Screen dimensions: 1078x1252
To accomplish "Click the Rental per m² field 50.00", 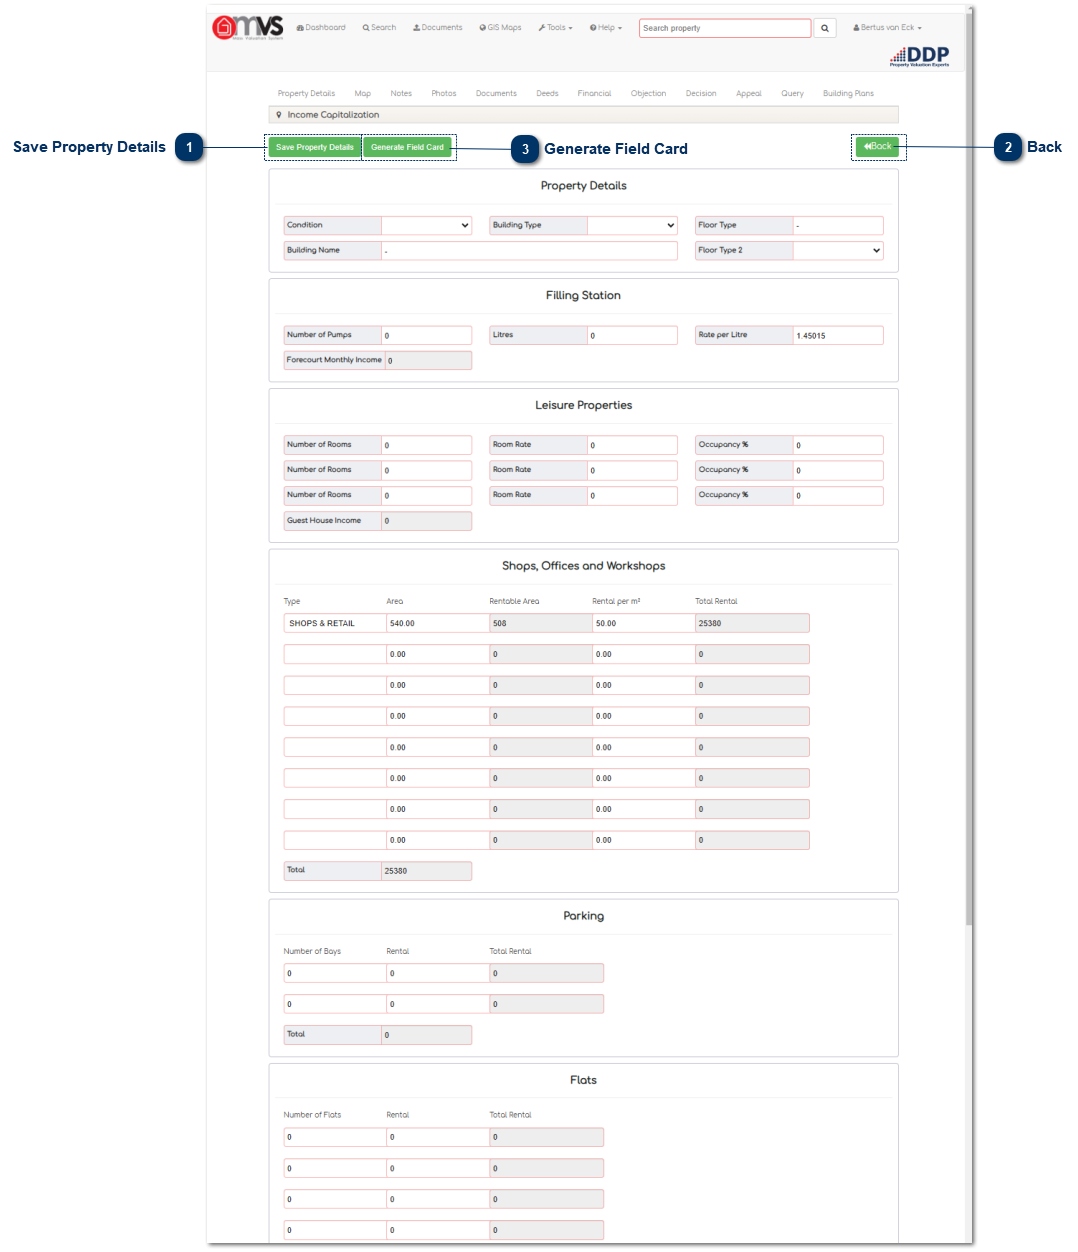I will [644, 623].
